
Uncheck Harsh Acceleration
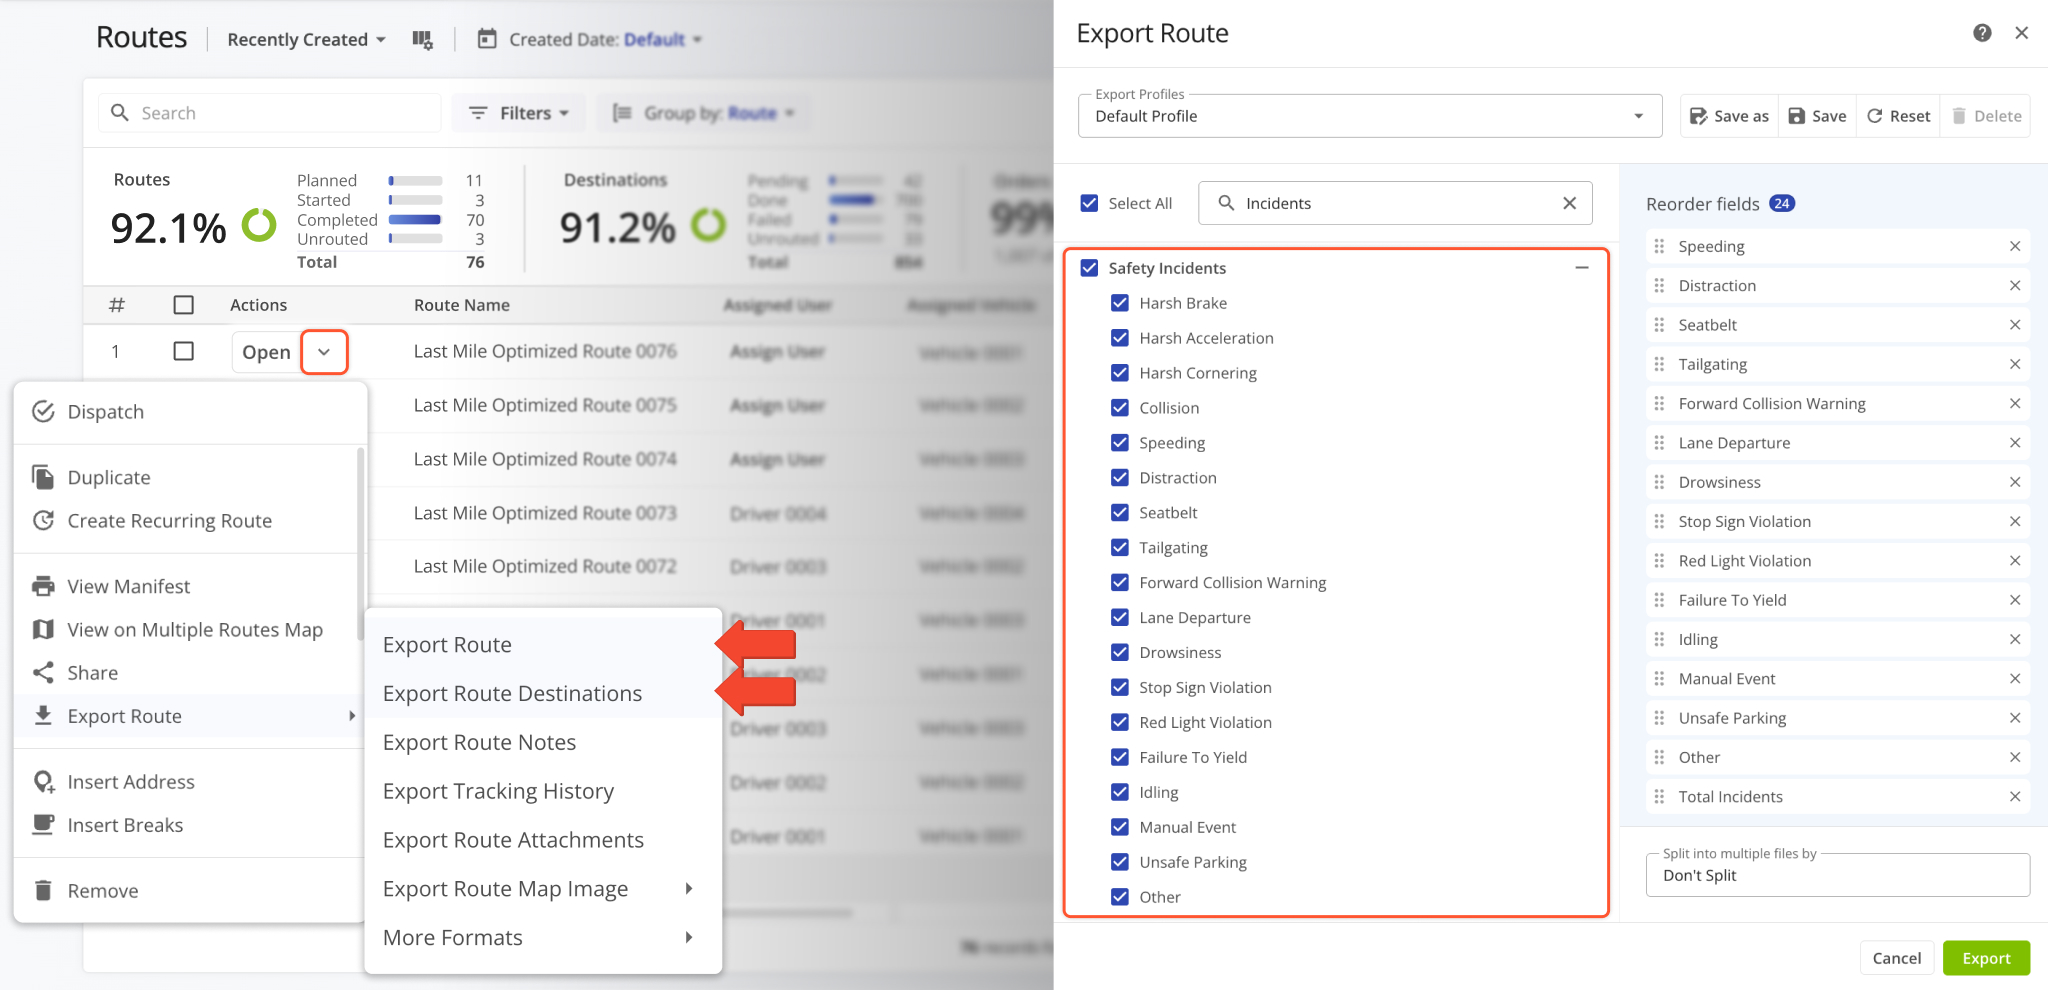1120,338
